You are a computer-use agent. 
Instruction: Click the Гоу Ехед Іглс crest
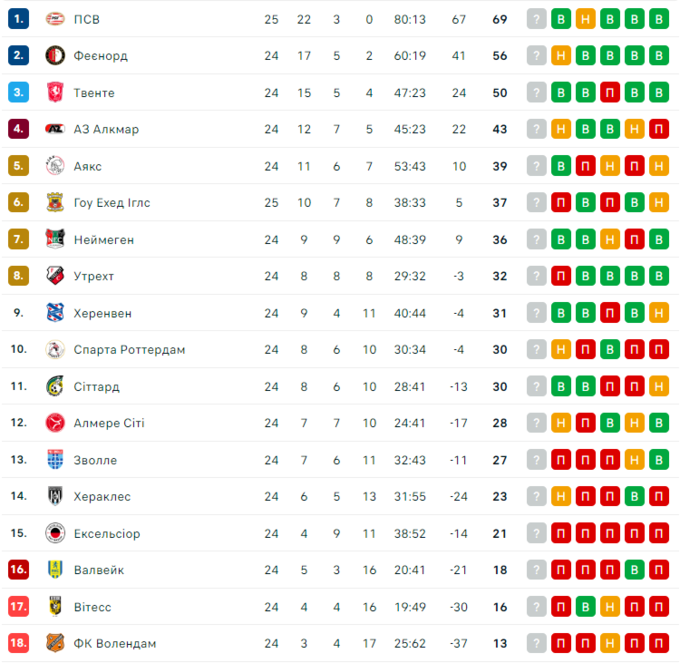coord(55,203)
